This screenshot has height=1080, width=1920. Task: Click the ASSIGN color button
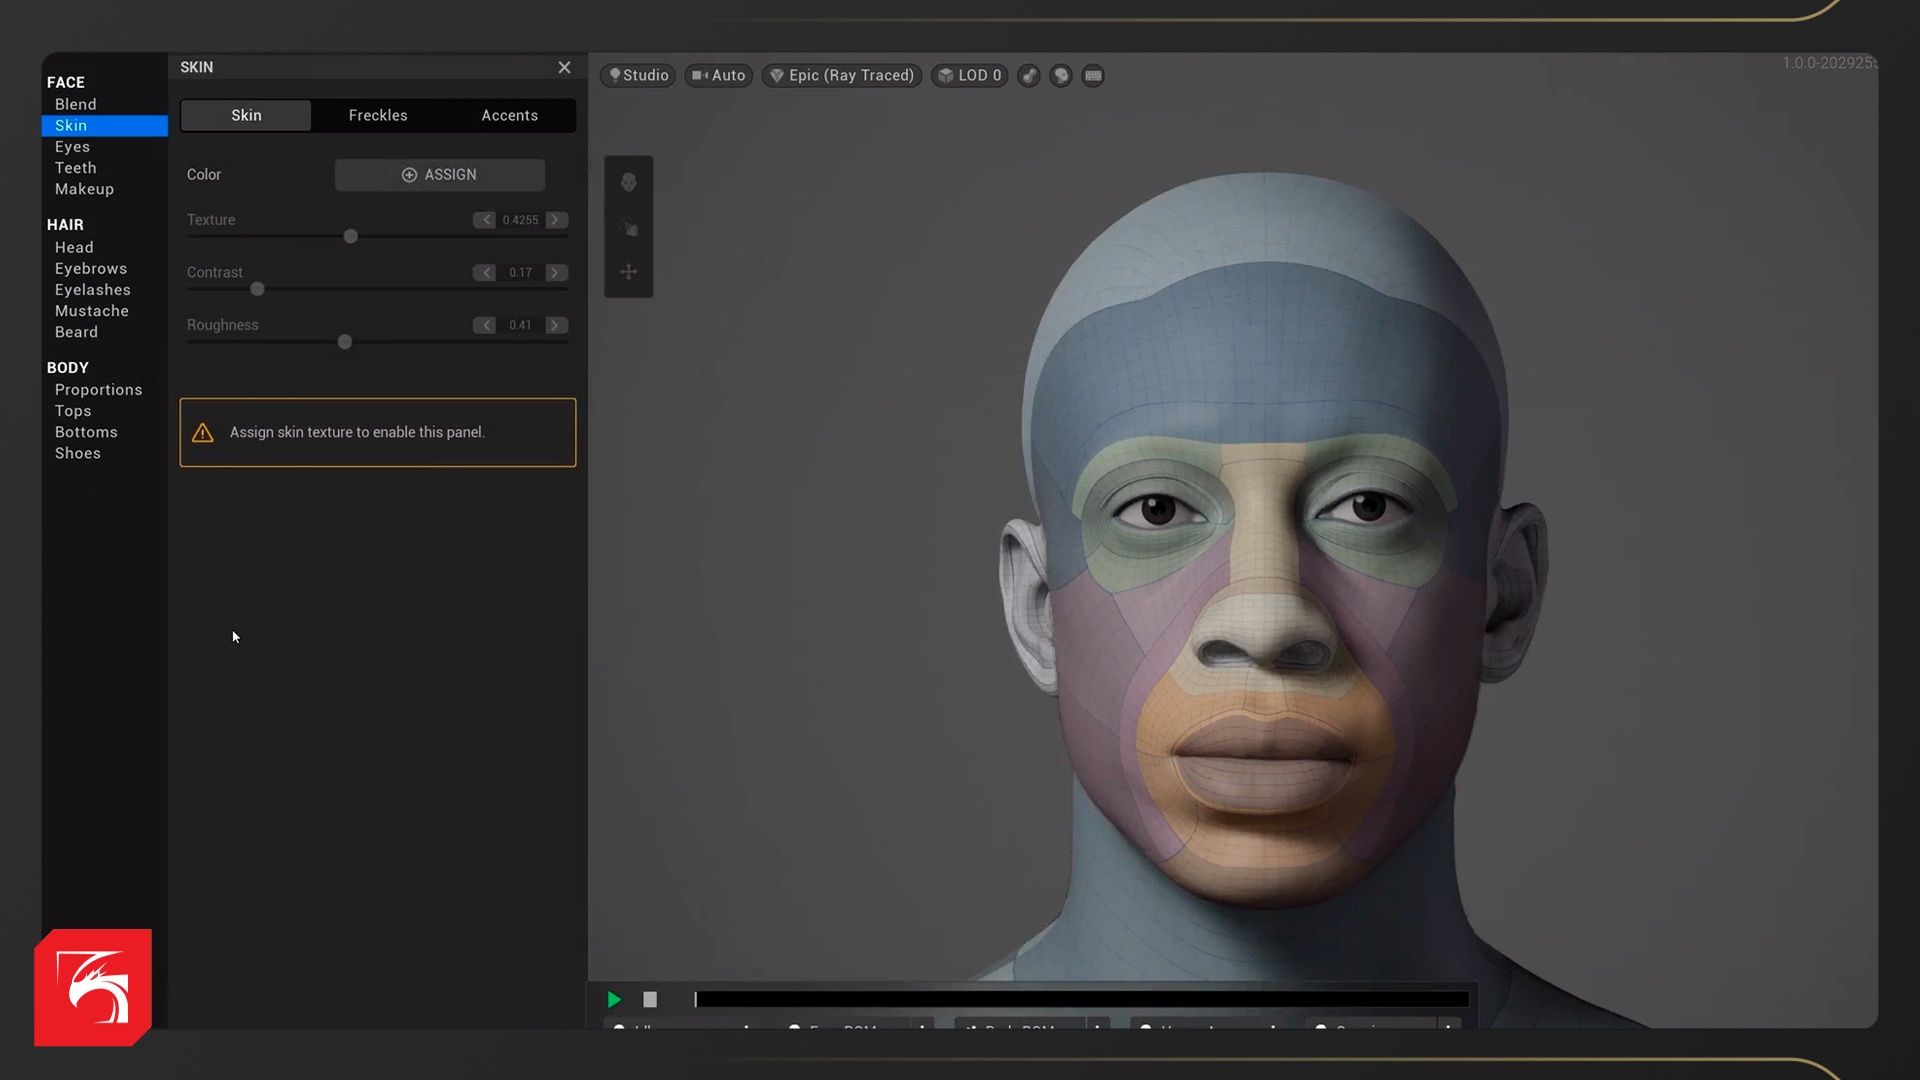click(440, 174)
